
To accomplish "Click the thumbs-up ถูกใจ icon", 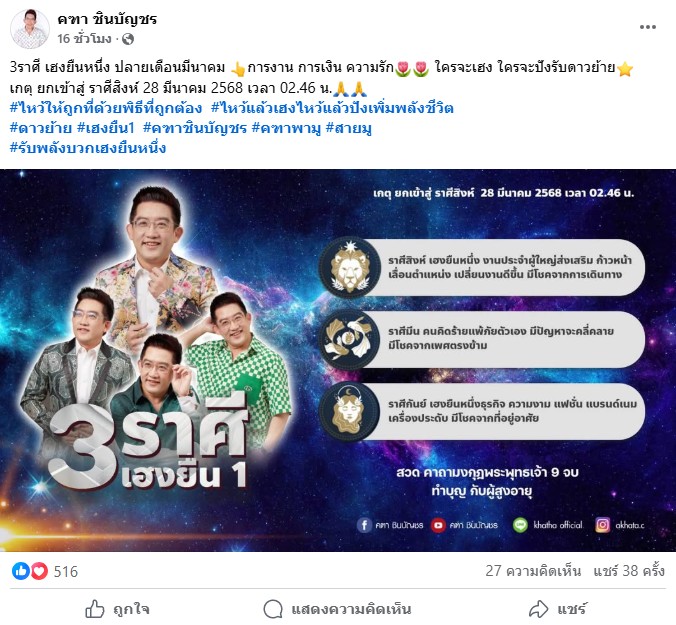I will (94, 609).
